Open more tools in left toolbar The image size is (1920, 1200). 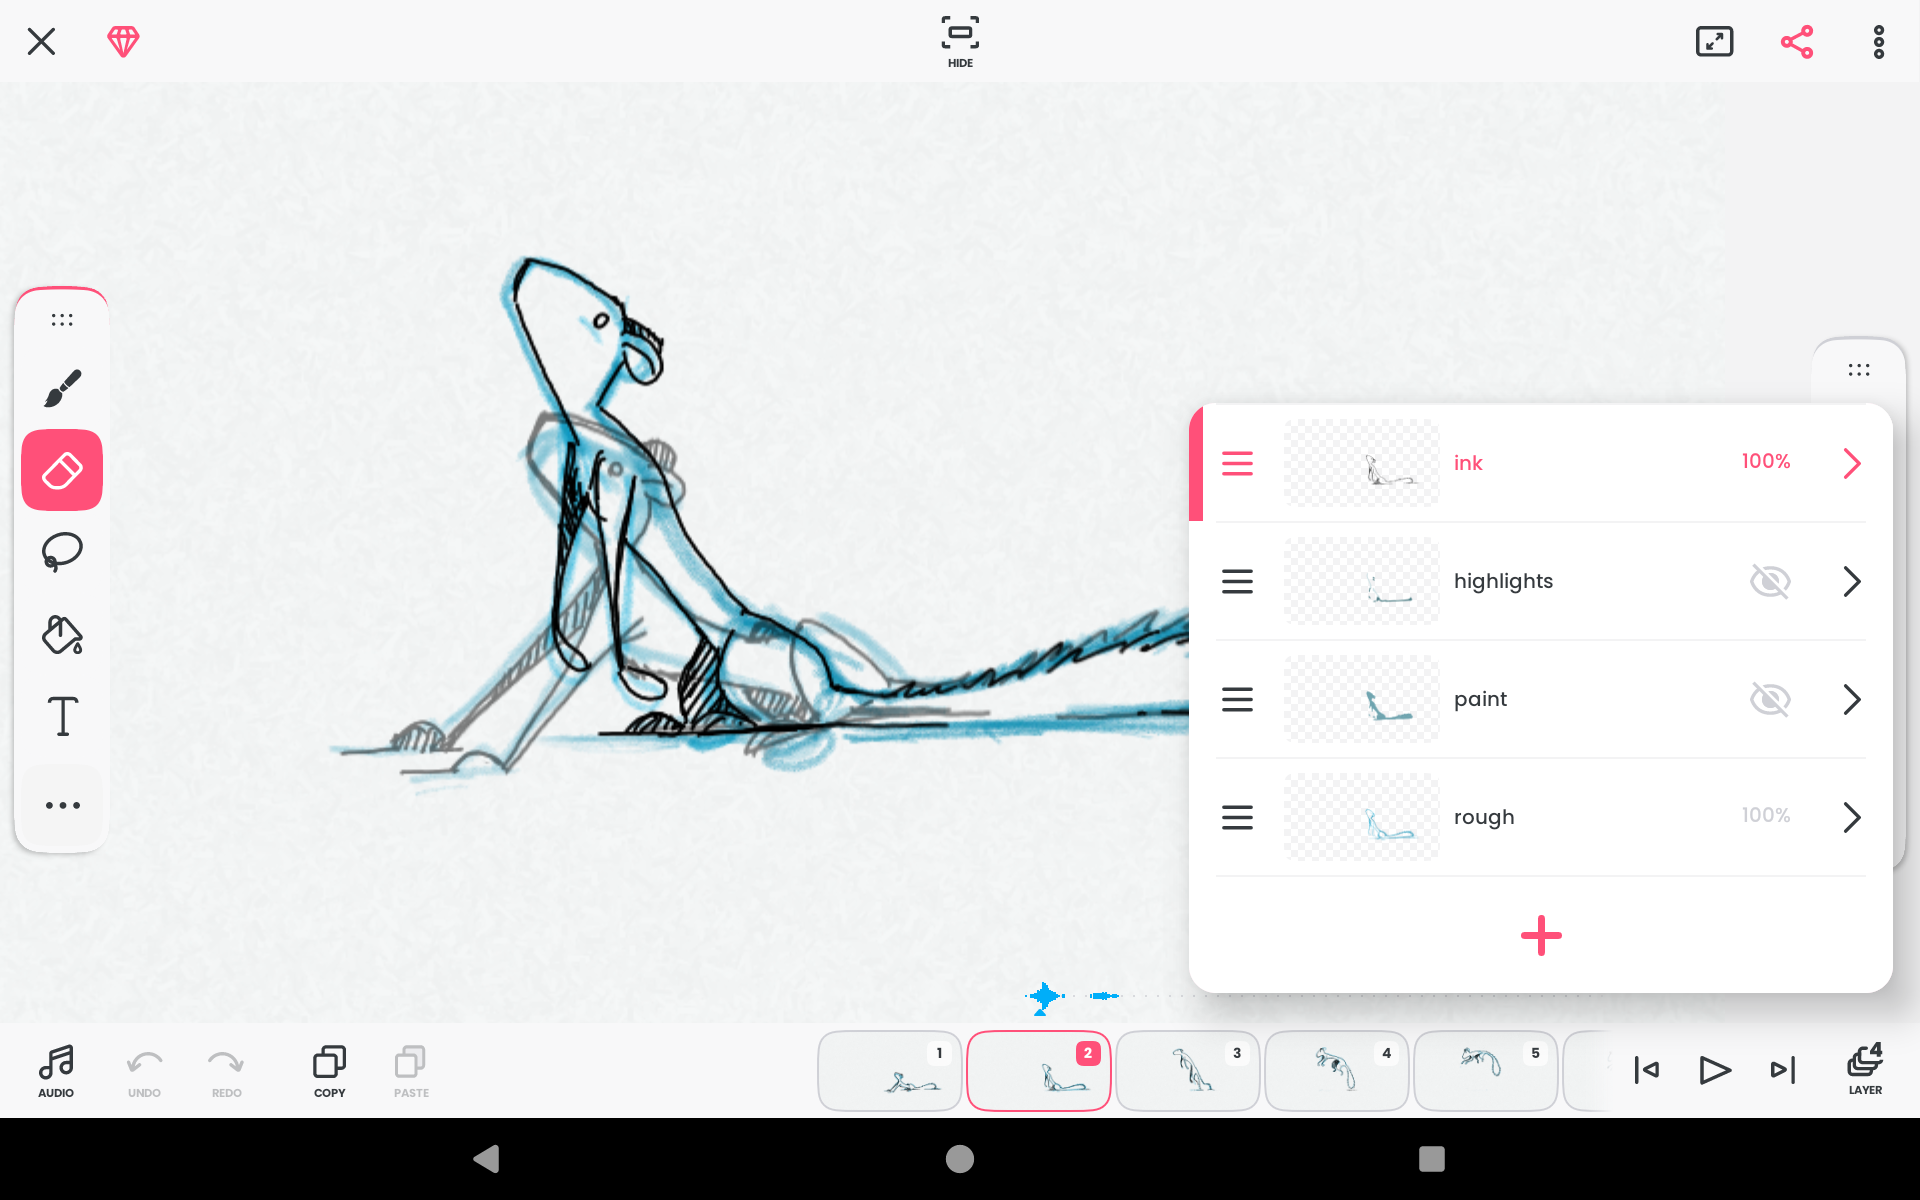tap(62, 805)
